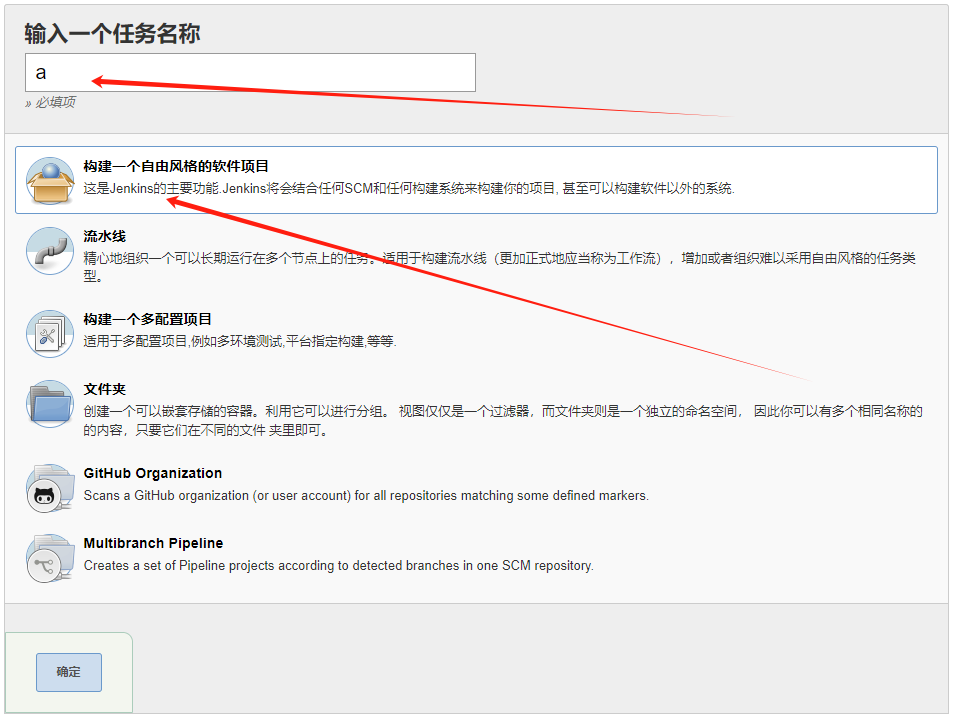Select the Multibranch Pipeline branch icon
Screen dimensions: 960x721
50,558
